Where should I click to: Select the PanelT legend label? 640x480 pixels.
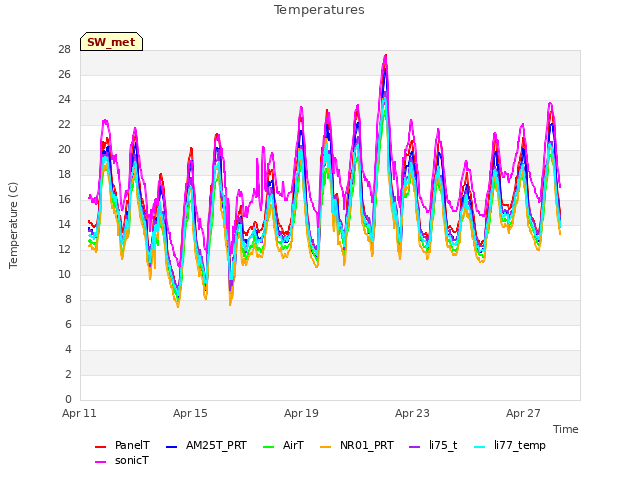pos(132,445)
